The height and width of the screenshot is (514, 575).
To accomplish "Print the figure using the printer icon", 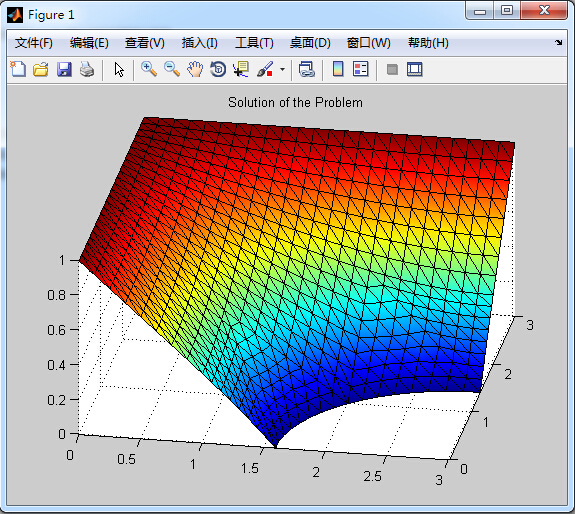I will (87, 69).
